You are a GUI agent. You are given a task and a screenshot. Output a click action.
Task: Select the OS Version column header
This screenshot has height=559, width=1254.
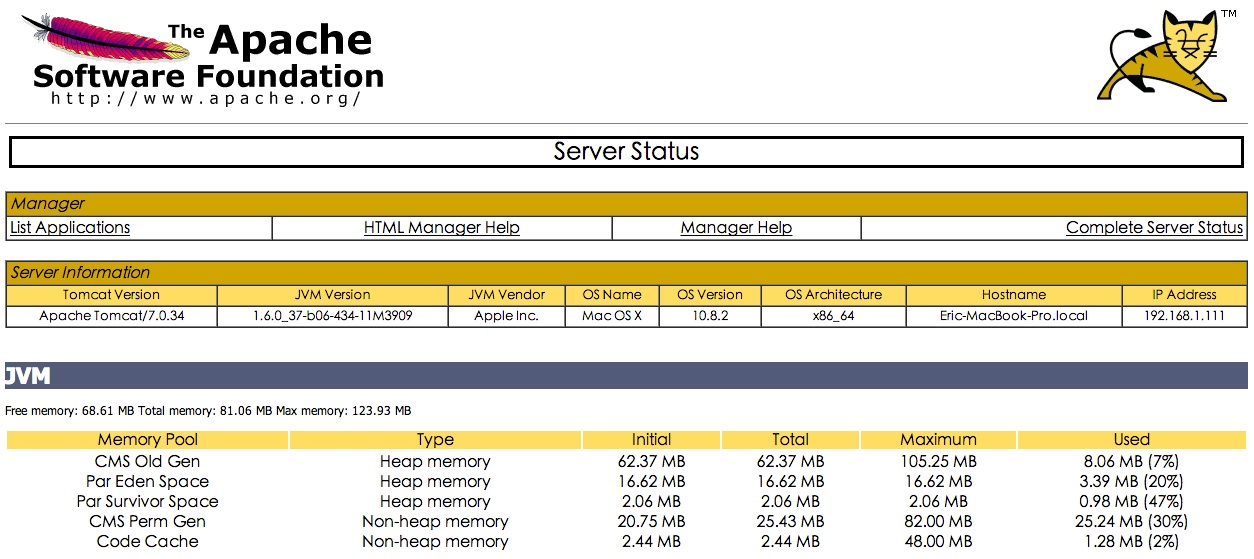pos(710,295)
